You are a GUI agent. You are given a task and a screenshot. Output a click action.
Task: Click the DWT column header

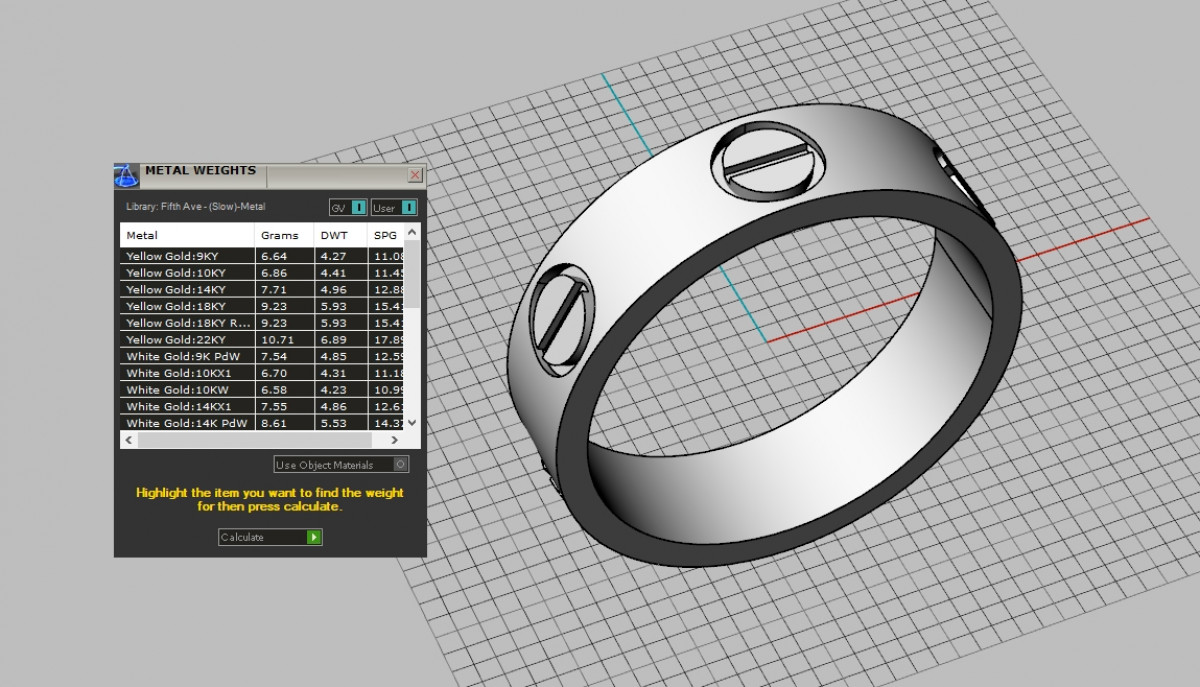tap(339, 236)
